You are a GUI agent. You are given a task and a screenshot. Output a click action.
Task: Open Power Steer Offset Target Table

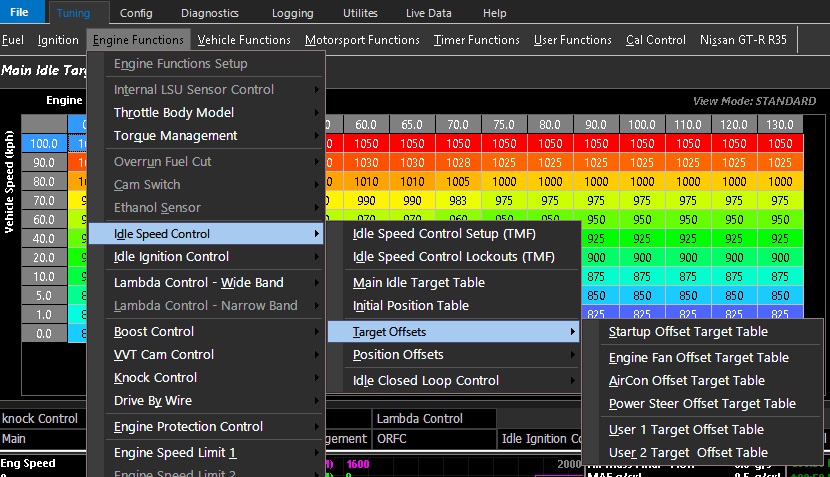point(702,403)
